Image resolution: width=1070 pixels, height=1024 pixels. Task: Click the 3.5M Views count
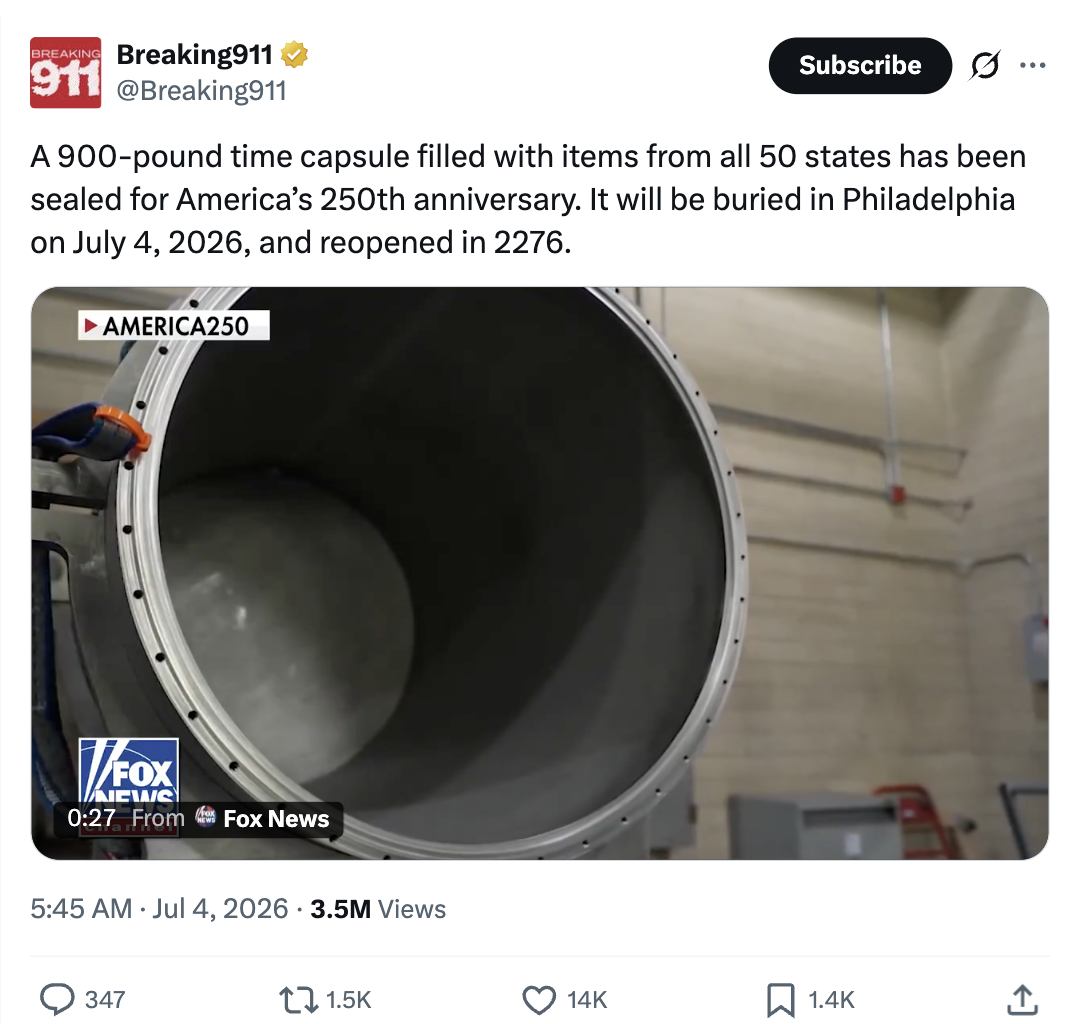click(378, 909)
